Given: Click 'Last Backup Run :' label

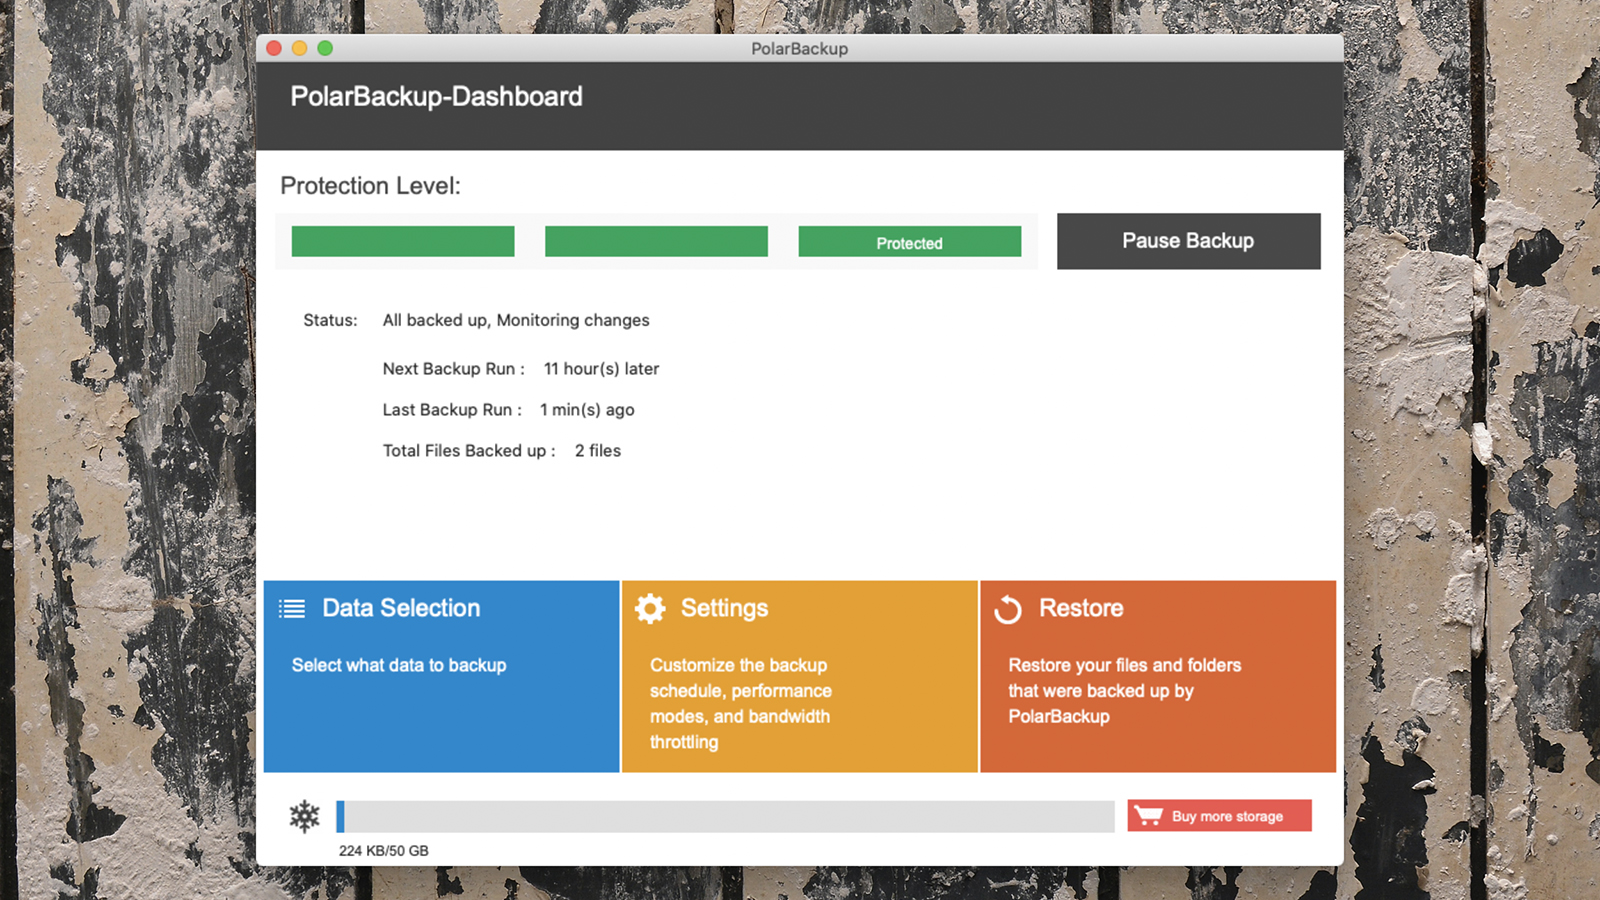Looking at the screenshot, I should pos(452,410).
